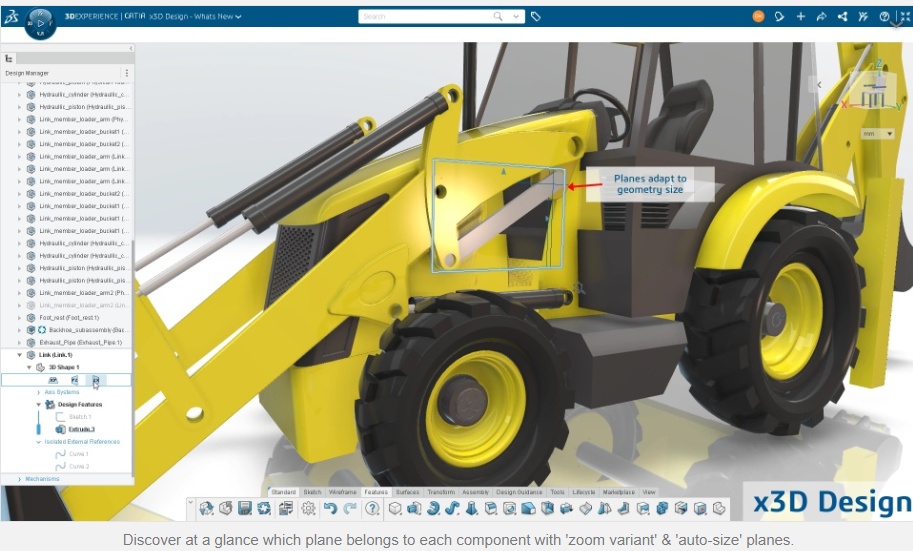Select the zx plane icon in tree

pos(96,380)
